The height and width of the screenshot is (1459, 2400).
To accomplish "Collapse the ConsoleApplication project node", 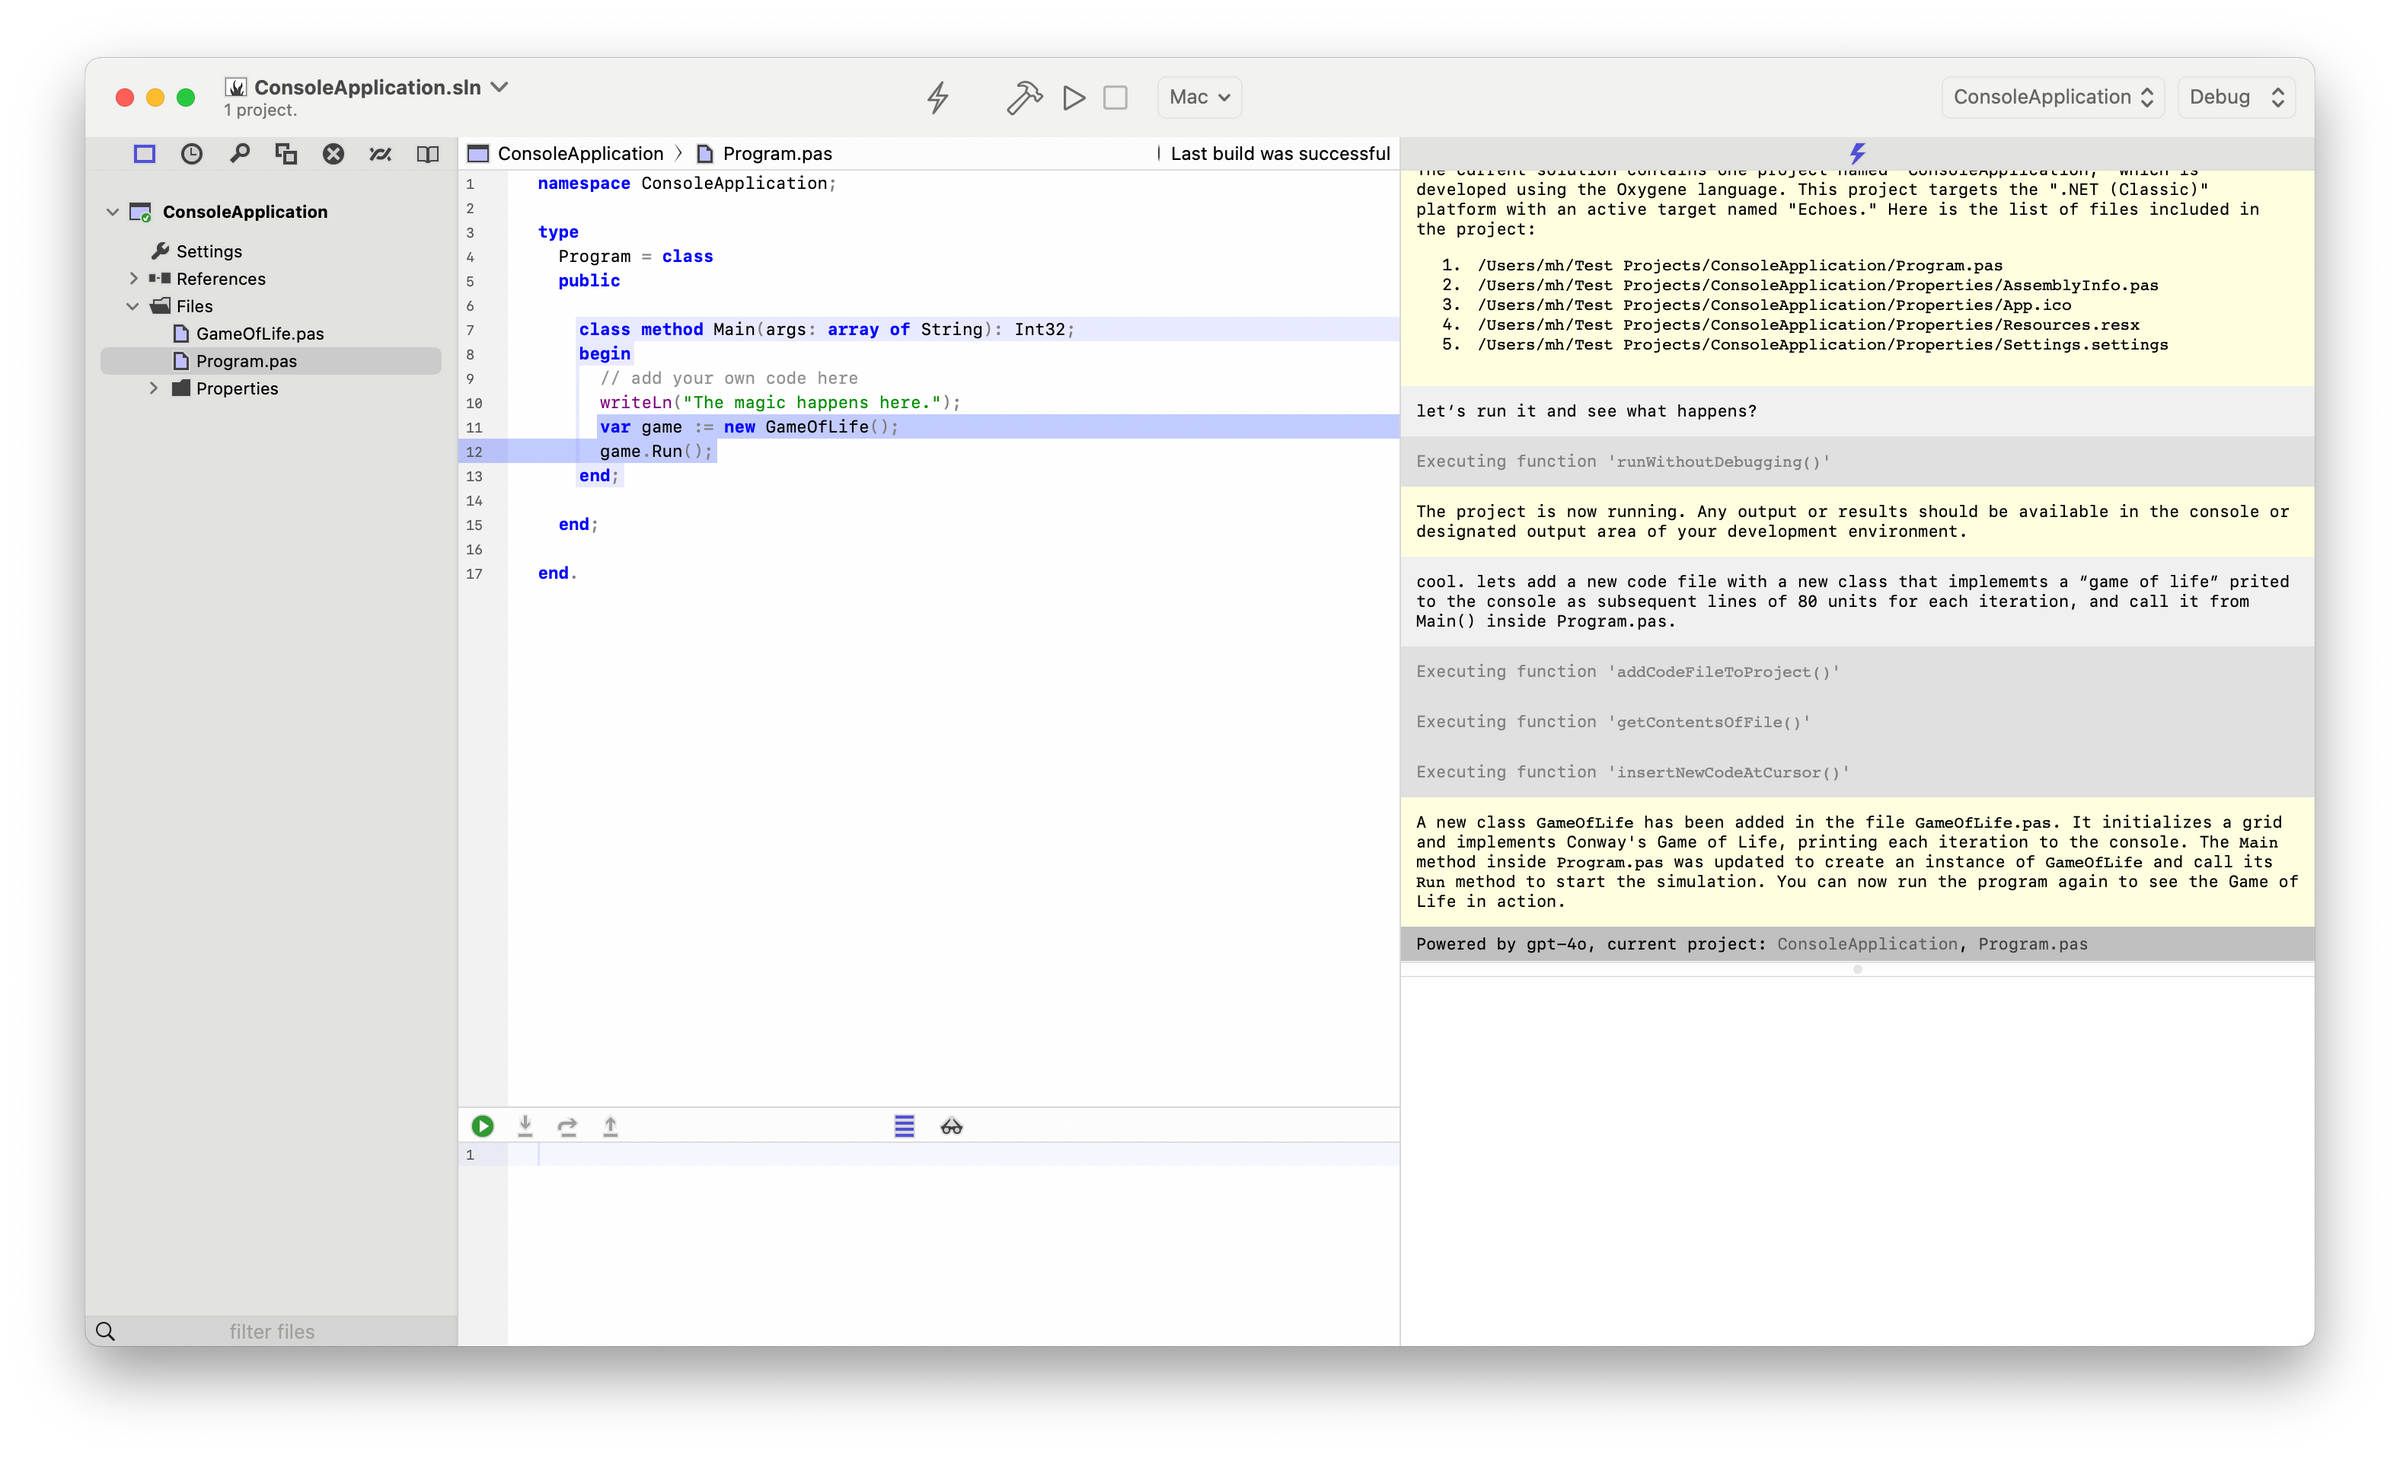I will (x=113, y=211).
